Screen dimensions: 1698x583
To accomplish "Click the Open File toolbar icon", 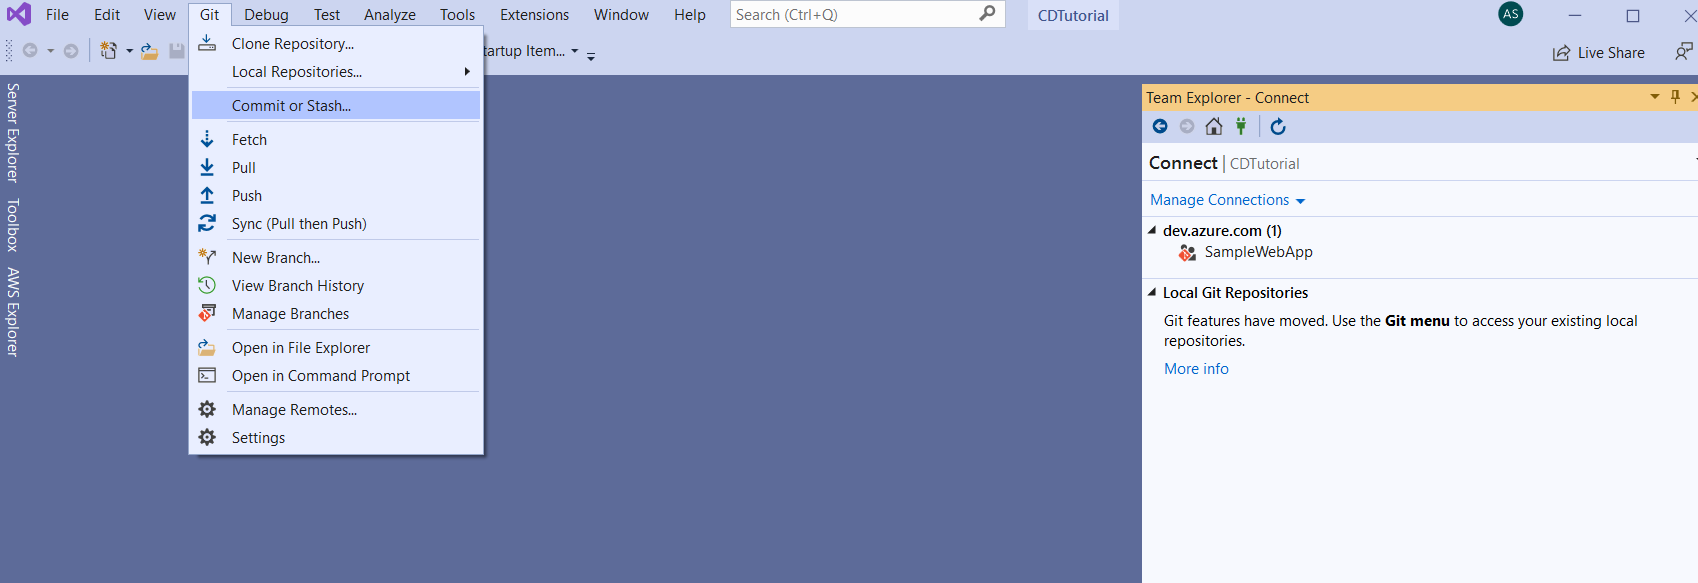I will pos(149,51).
